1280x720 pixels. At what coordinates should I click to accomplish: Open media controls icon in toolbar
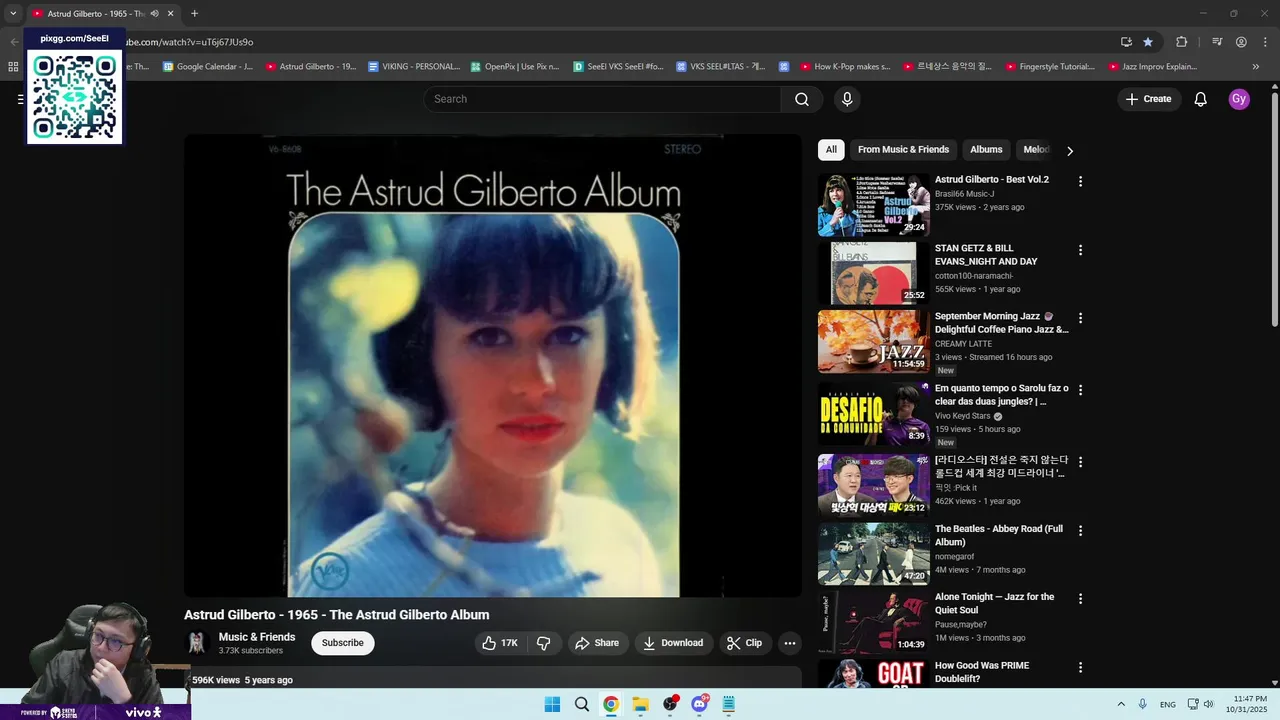point(1217,42)
